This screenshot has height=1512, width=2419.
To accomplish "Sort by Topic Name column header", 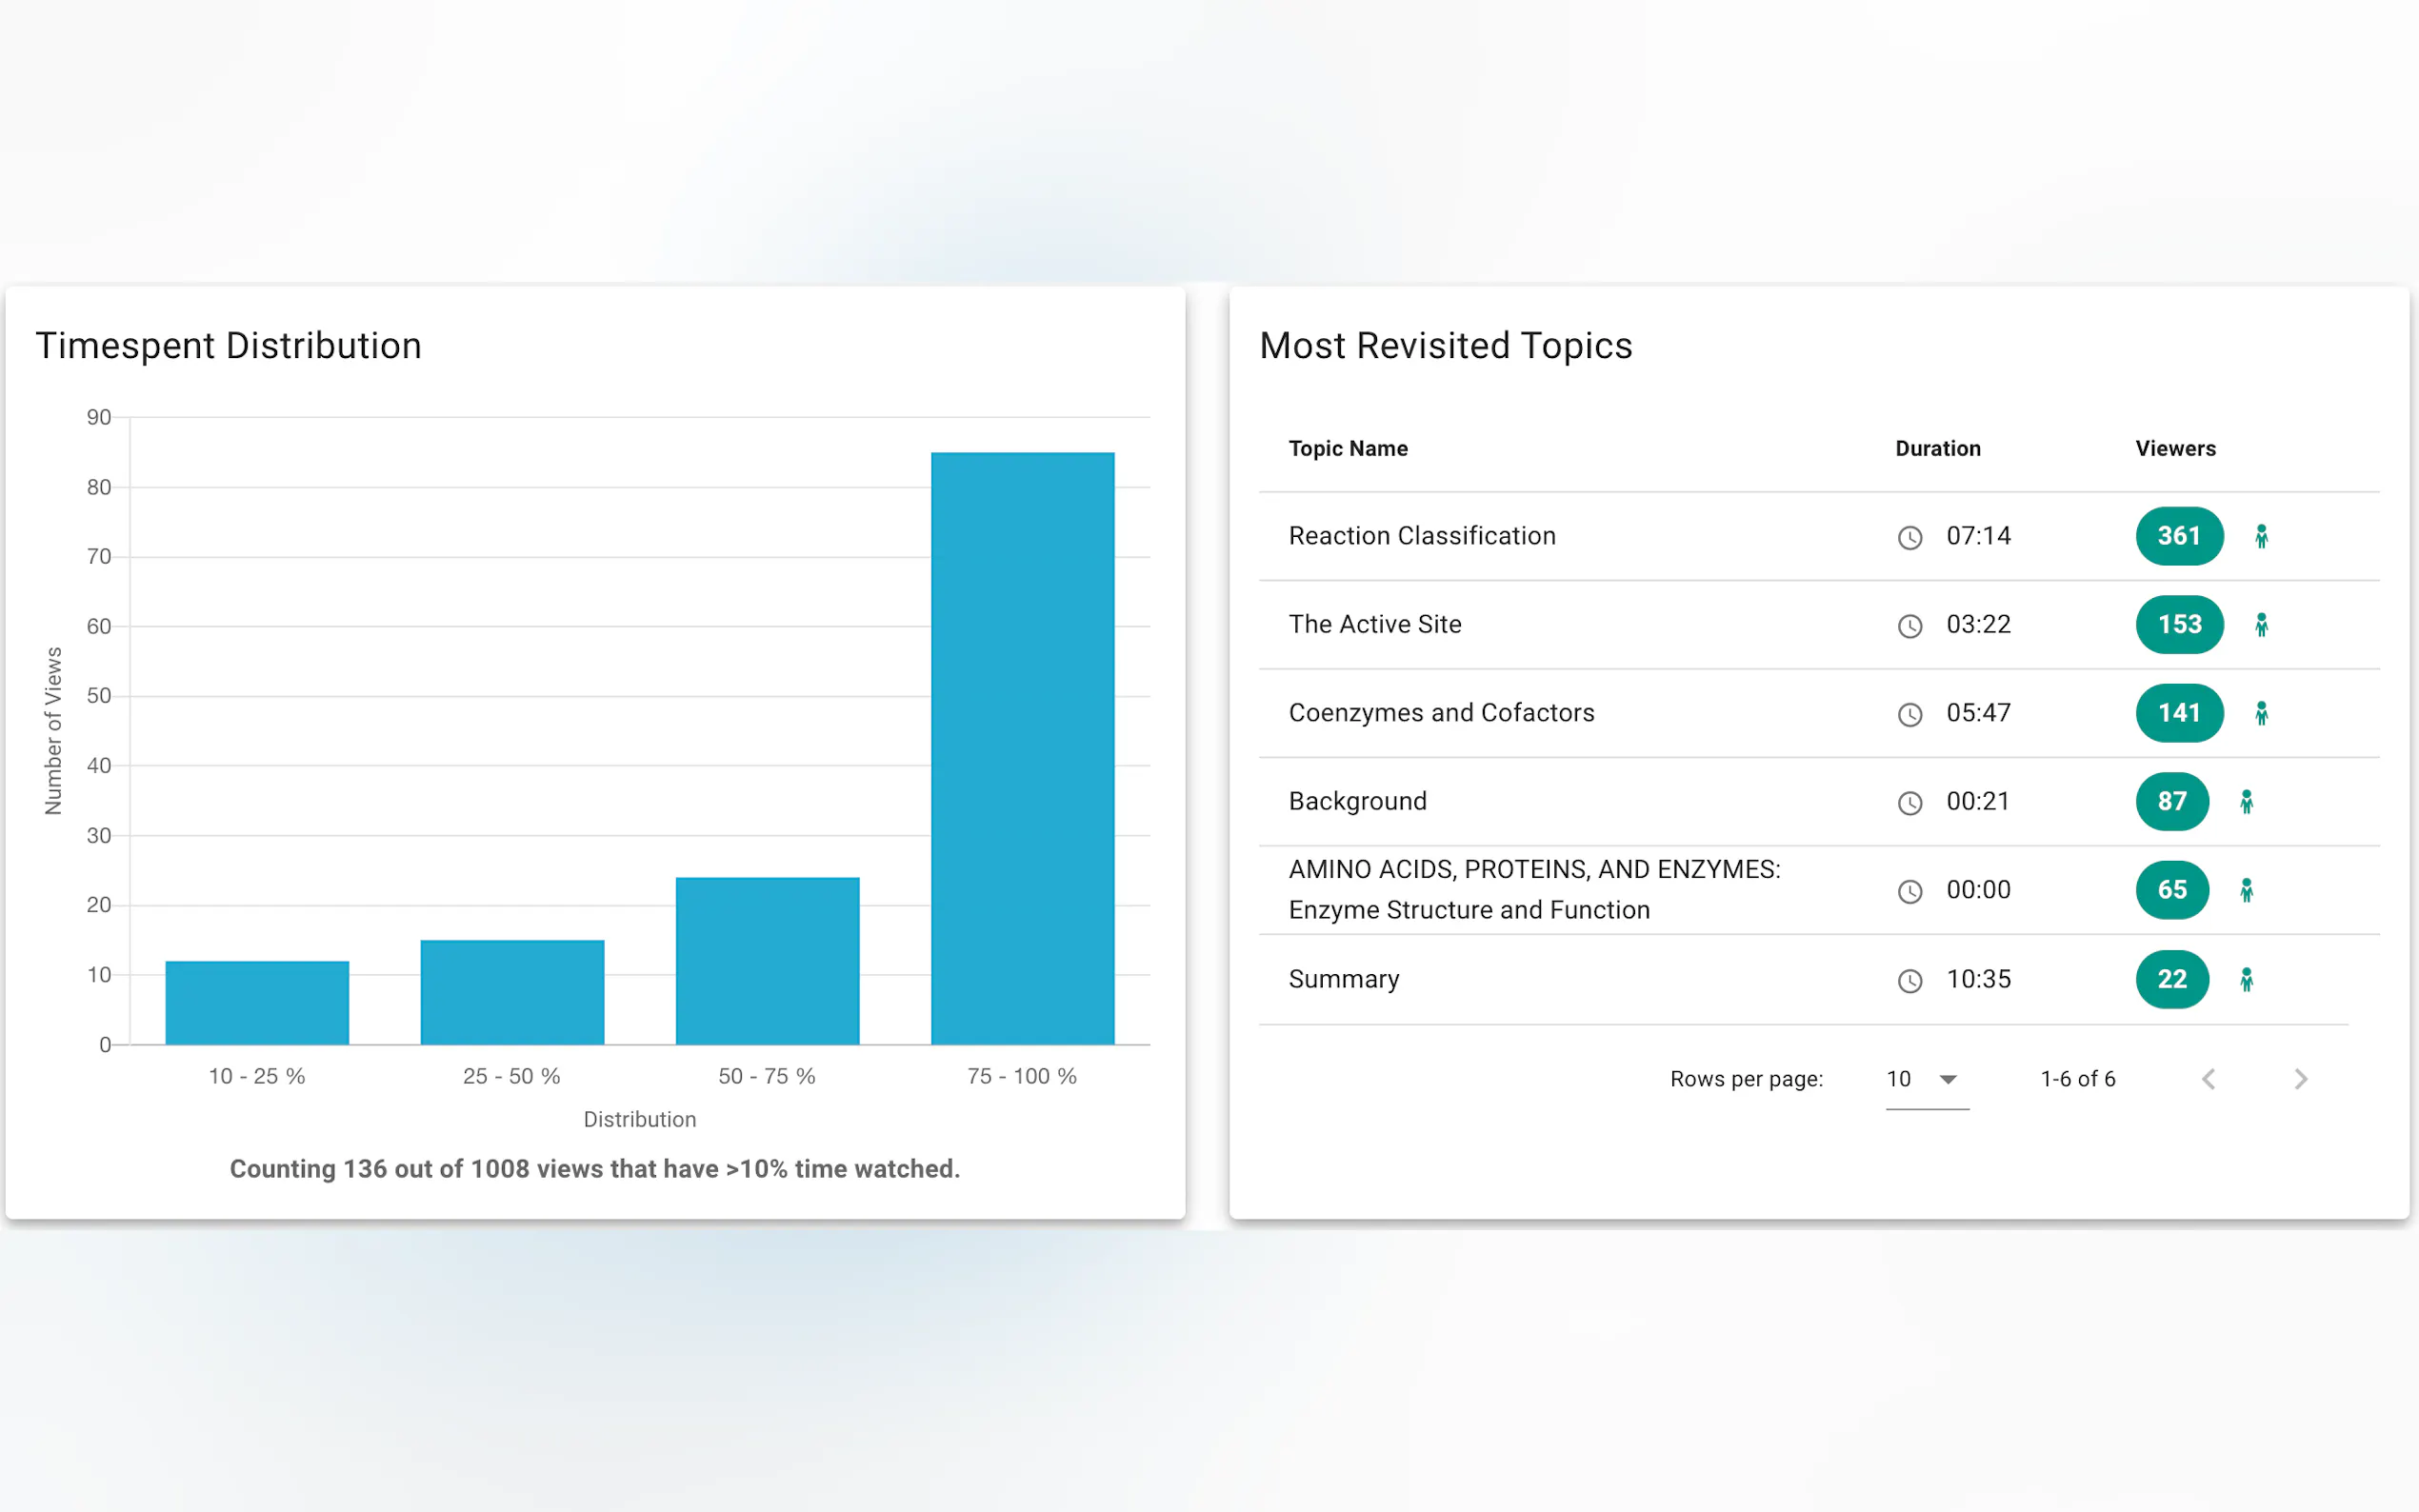I will (1347, 449).
